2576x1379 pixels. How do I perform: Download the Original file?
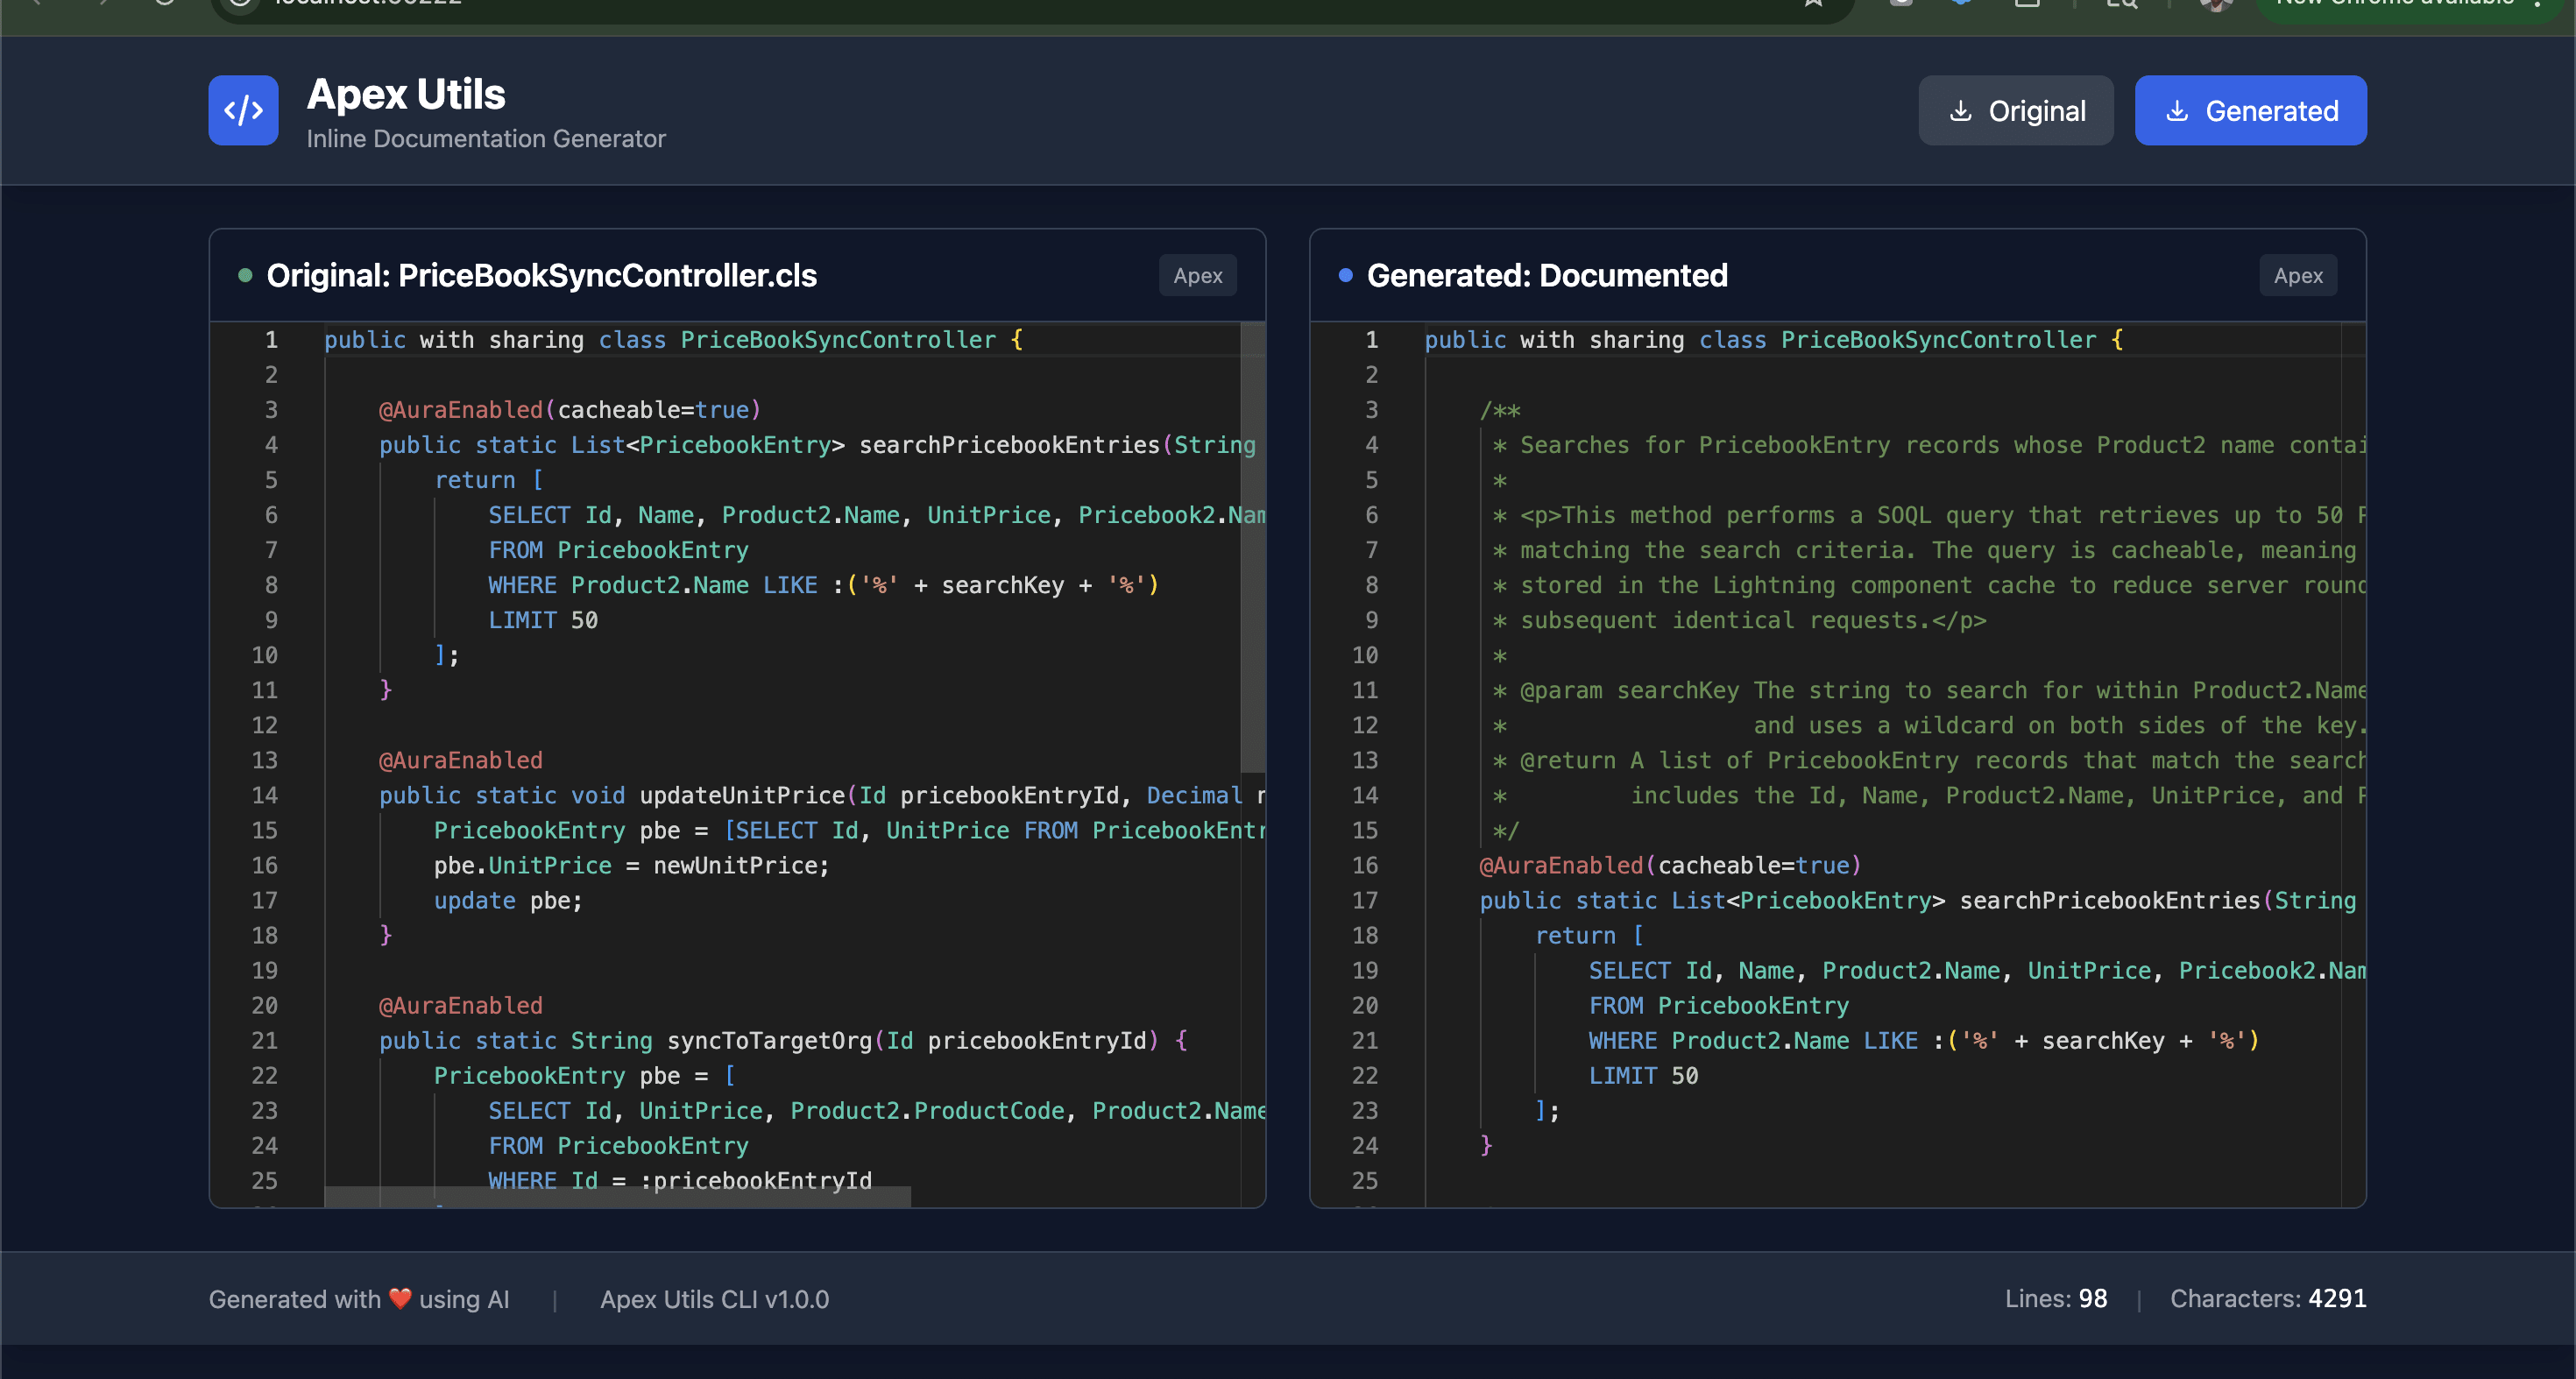point(2015,111)
